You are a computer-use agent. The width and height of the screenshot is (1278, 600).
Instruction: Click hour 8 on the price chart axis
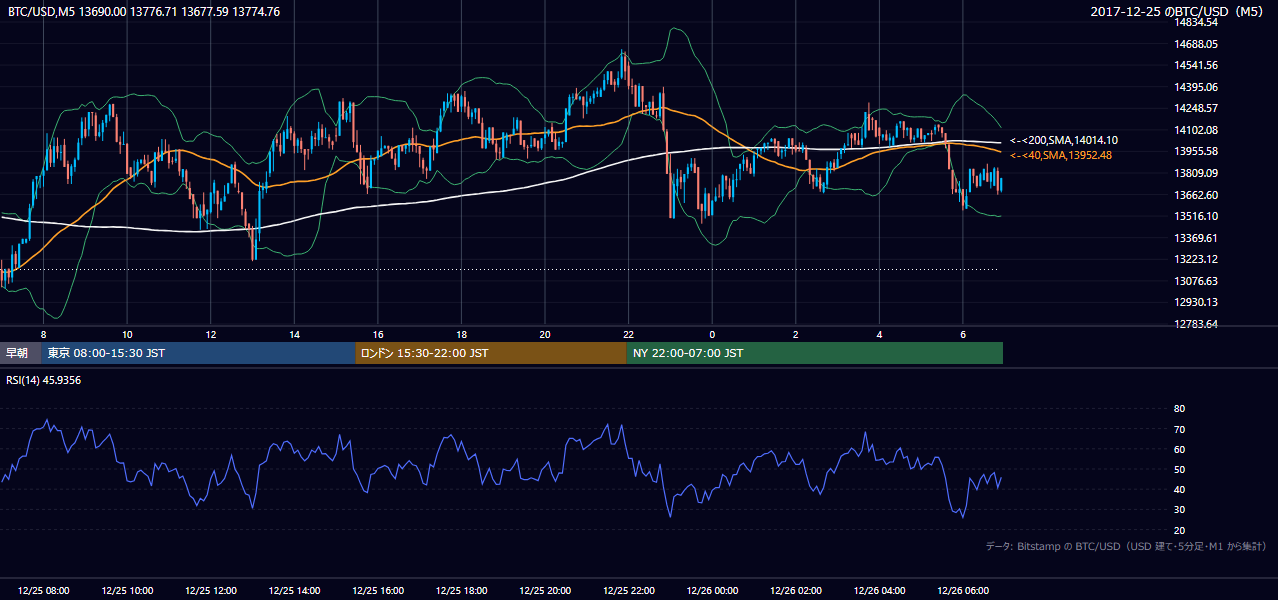[43, 334]
